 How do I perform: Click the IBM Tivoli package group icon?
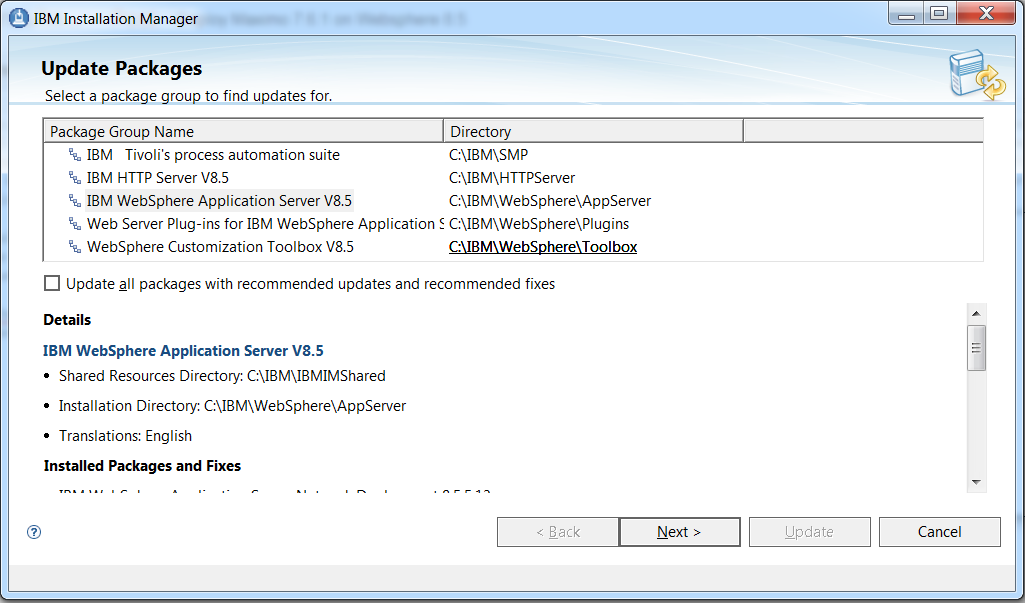(75, 155)
